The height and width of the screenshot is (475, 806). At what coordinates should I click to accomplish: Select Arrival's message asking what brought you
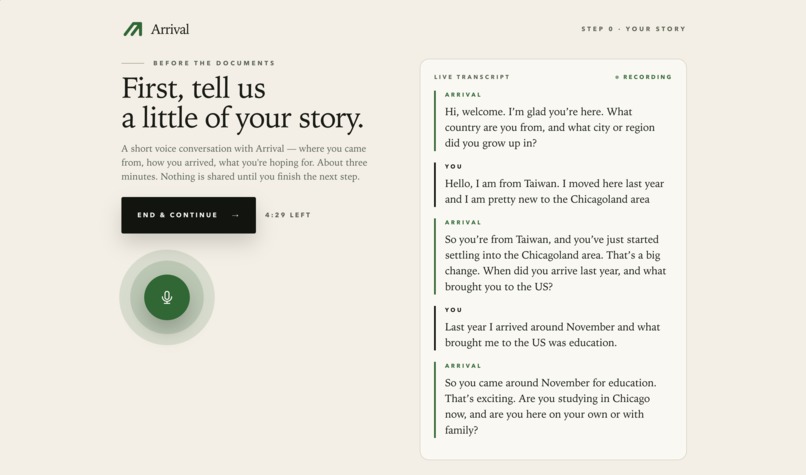tap(555, 263)
